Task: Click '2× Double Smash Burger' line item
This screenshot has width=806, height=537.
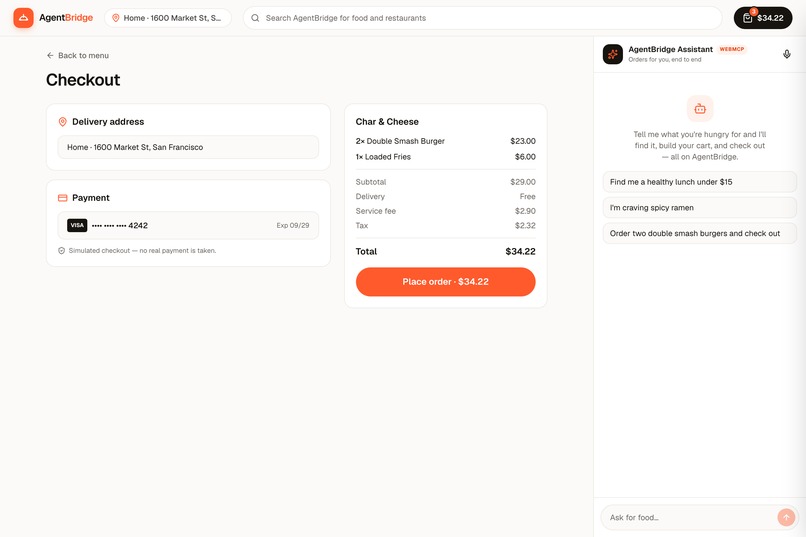Action: point(446,141)
